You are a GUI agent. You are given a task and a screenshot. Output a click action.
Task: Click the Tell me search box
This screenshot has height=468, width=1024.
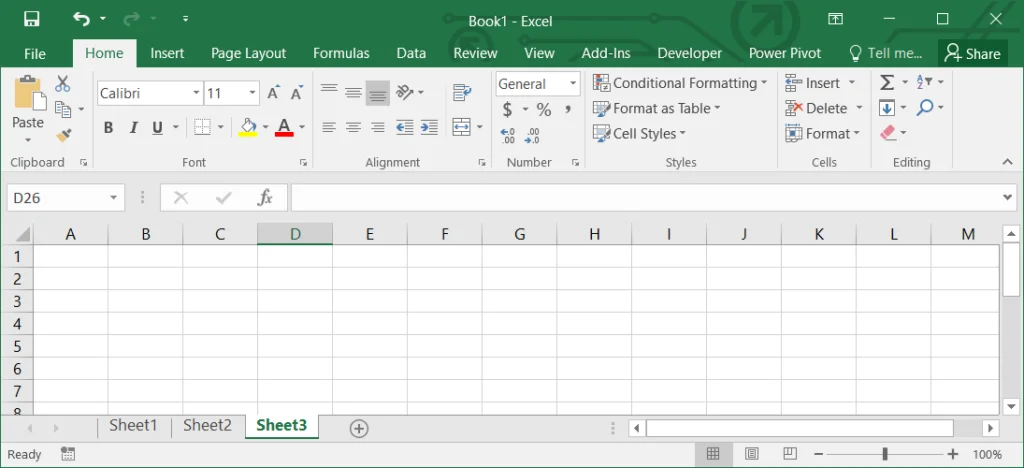coord(885,54)
